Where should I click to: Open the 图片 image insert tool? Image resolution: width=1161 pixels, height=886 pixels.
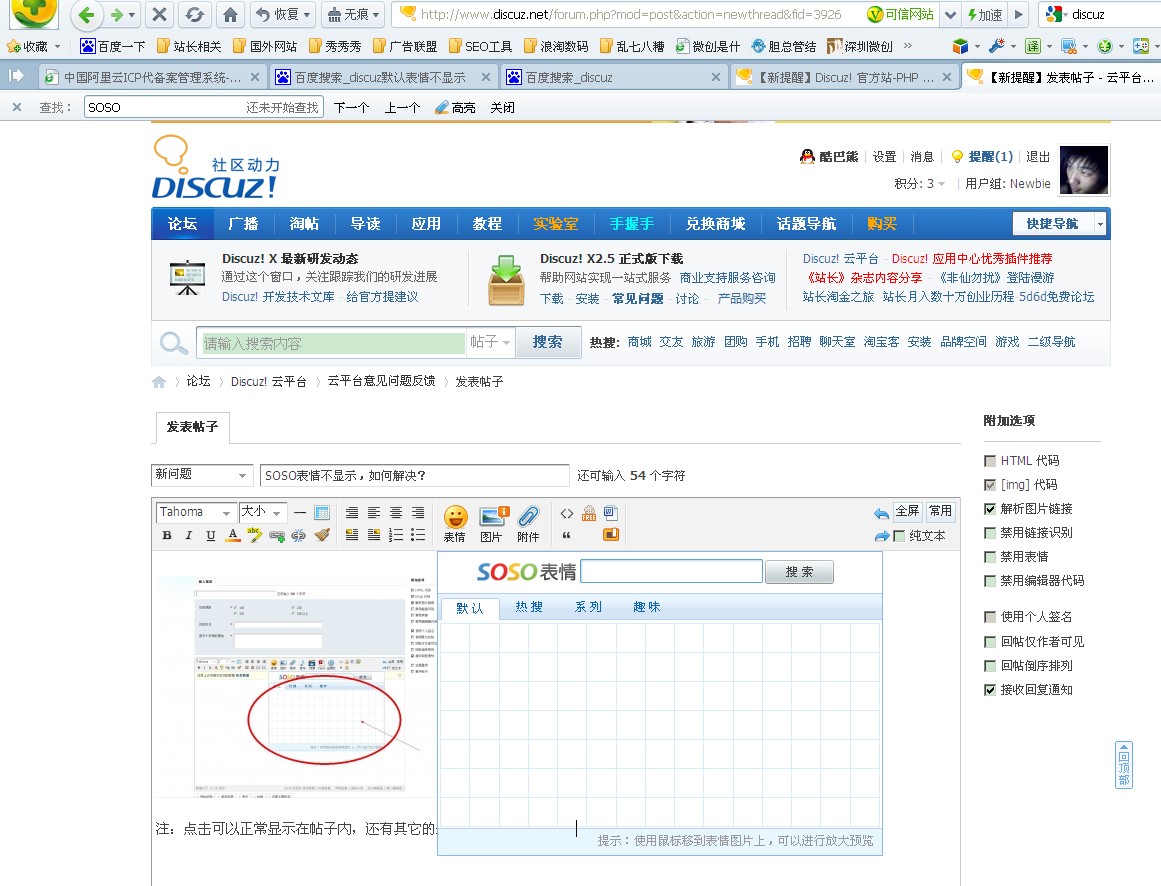point(493,524)
